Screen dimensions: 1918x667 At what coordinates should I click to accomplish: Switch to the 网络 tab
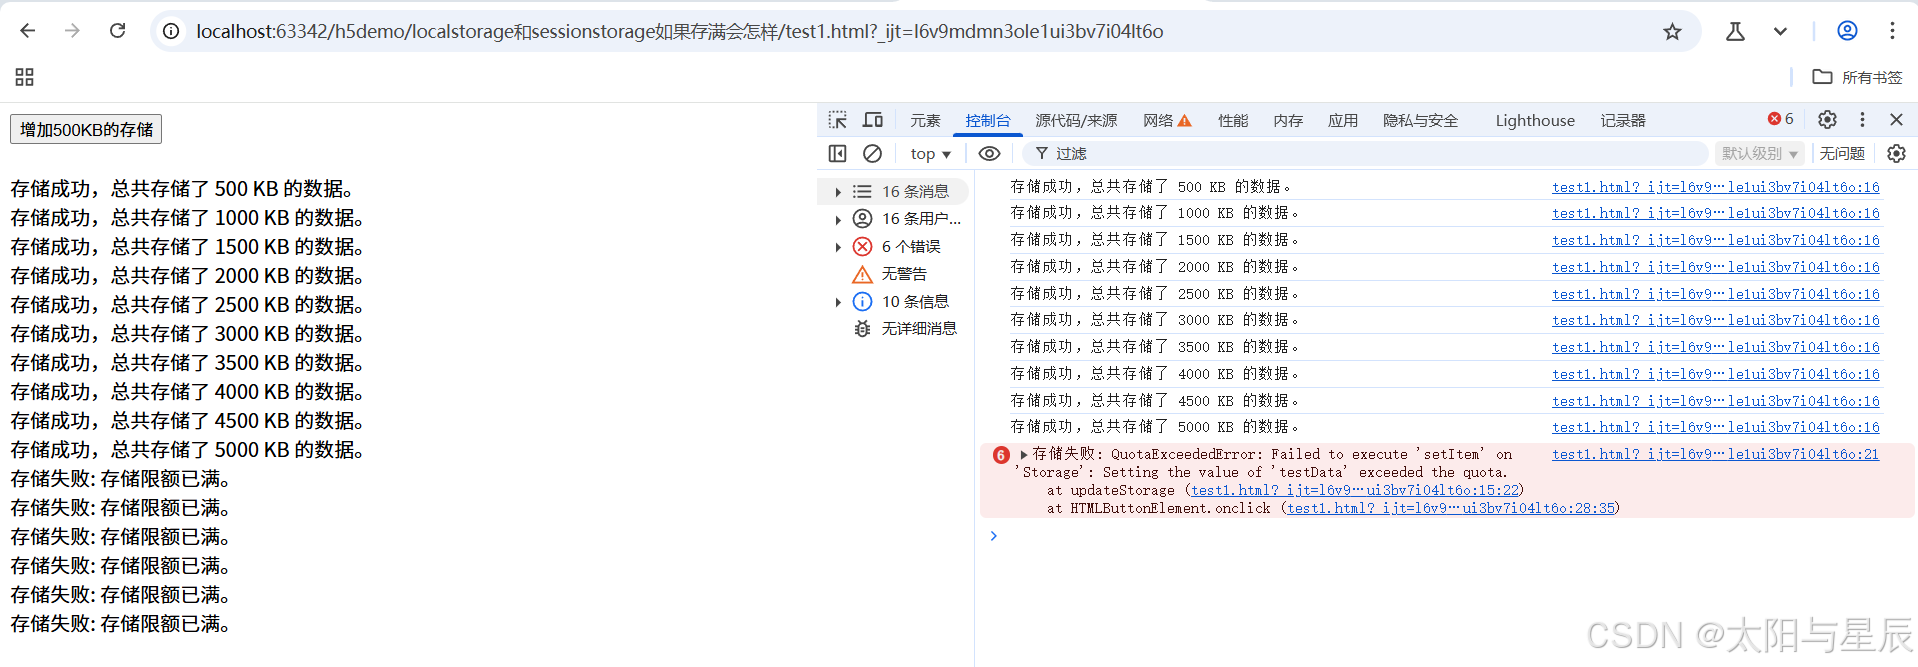(x=1167, y=121)
